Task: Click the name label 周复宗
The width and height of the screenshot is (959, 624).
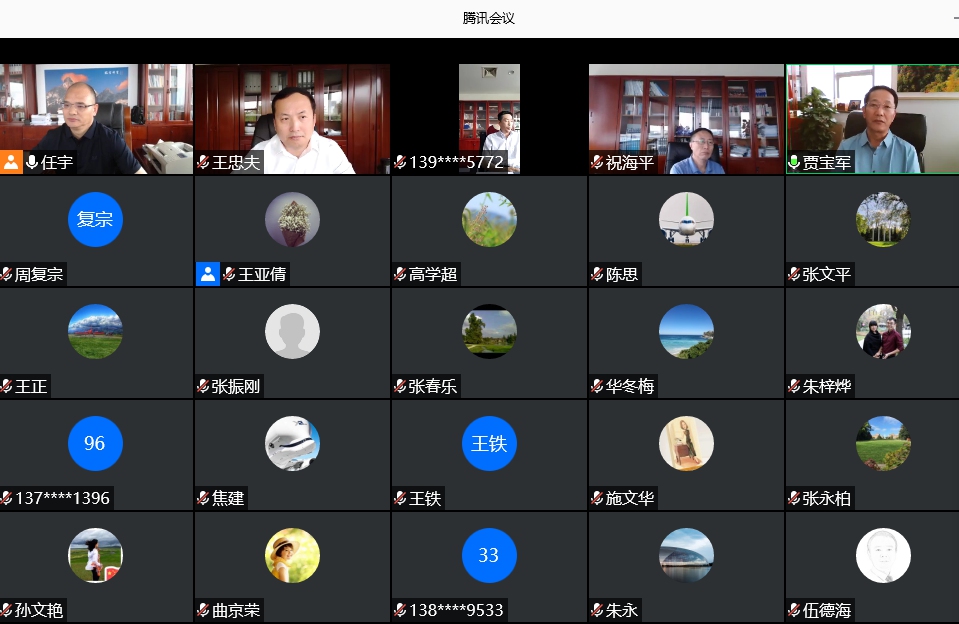Action: pyautogui.click(x=39, y=274)
